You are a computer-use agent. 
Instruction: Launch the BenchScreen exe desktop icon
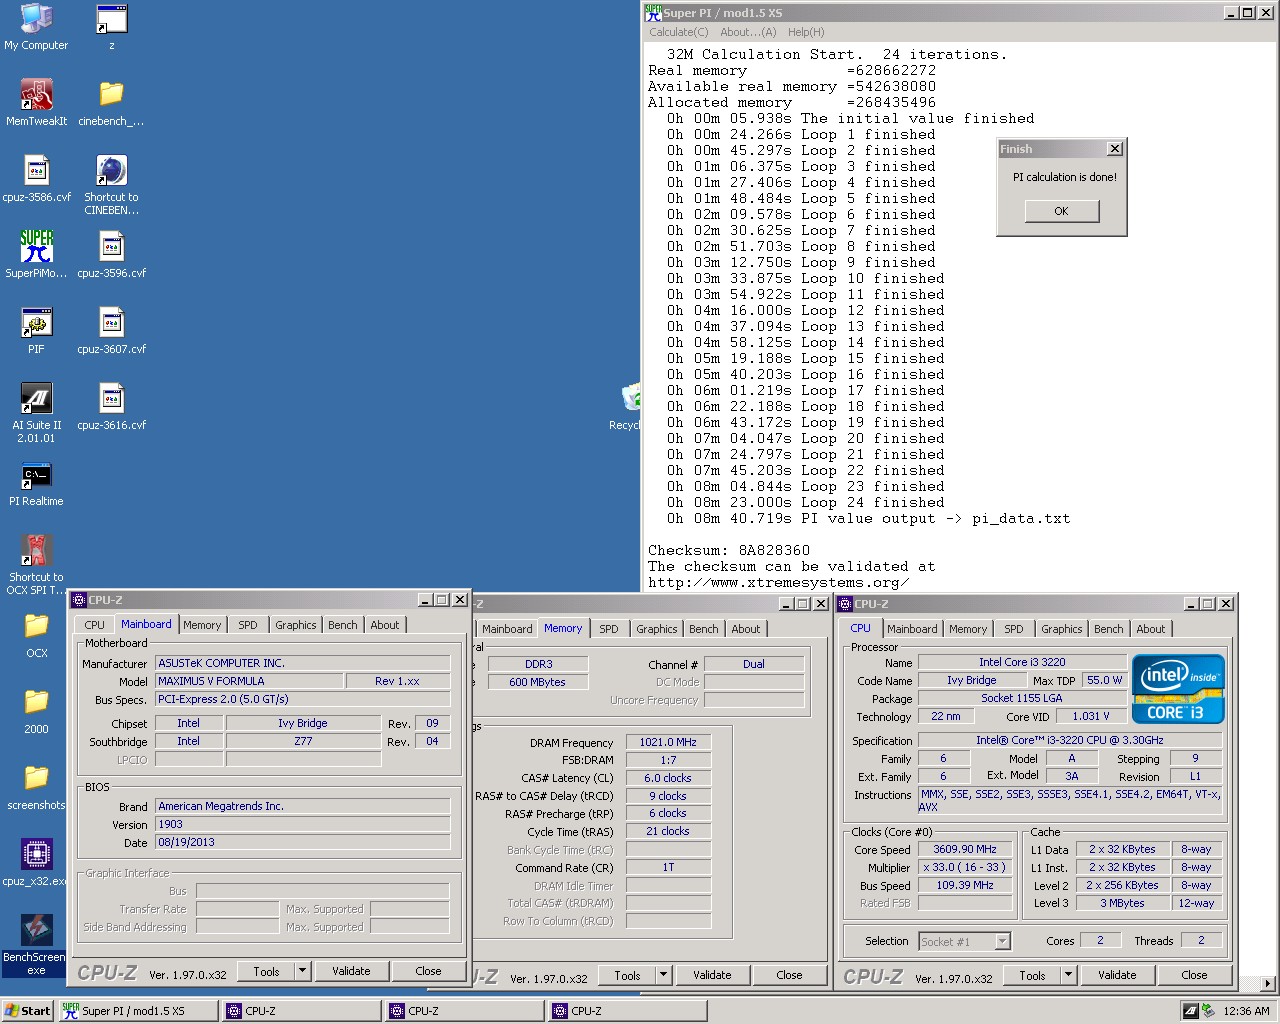[36, 945]
